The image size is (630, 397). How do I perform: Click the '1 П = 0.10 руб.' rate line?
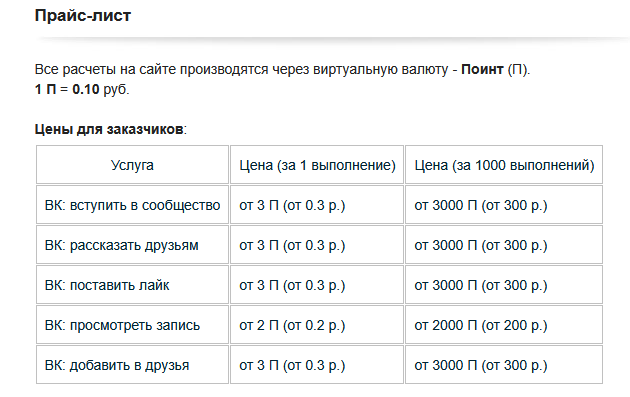[82, 89]
